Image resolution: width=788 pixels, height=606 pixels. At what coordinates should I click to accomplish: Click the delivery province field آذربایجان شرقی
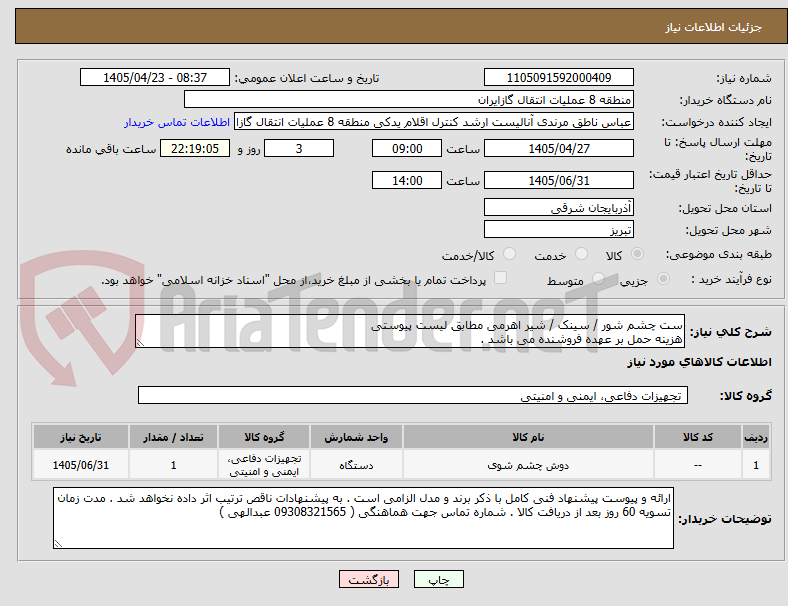pos(559,207)
